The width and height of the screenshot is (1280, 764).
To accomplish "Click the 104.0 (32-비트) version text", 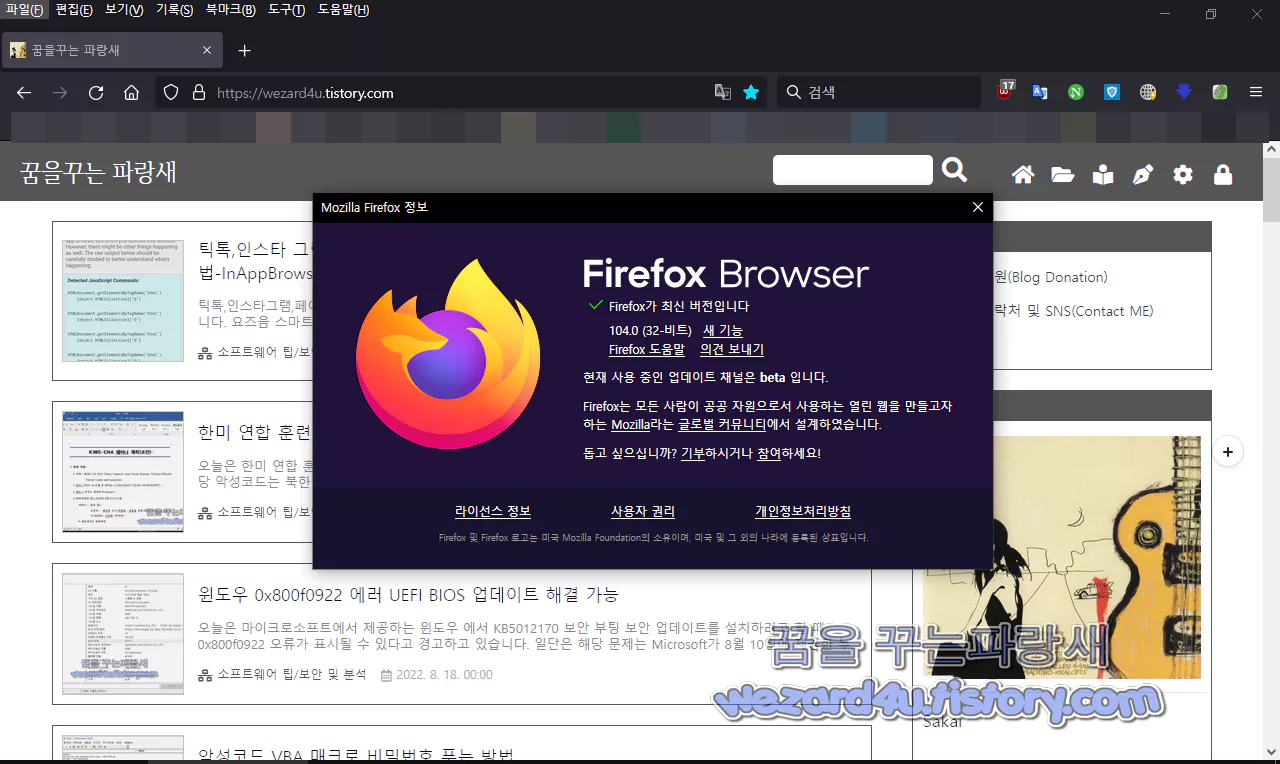I will 650,330.
